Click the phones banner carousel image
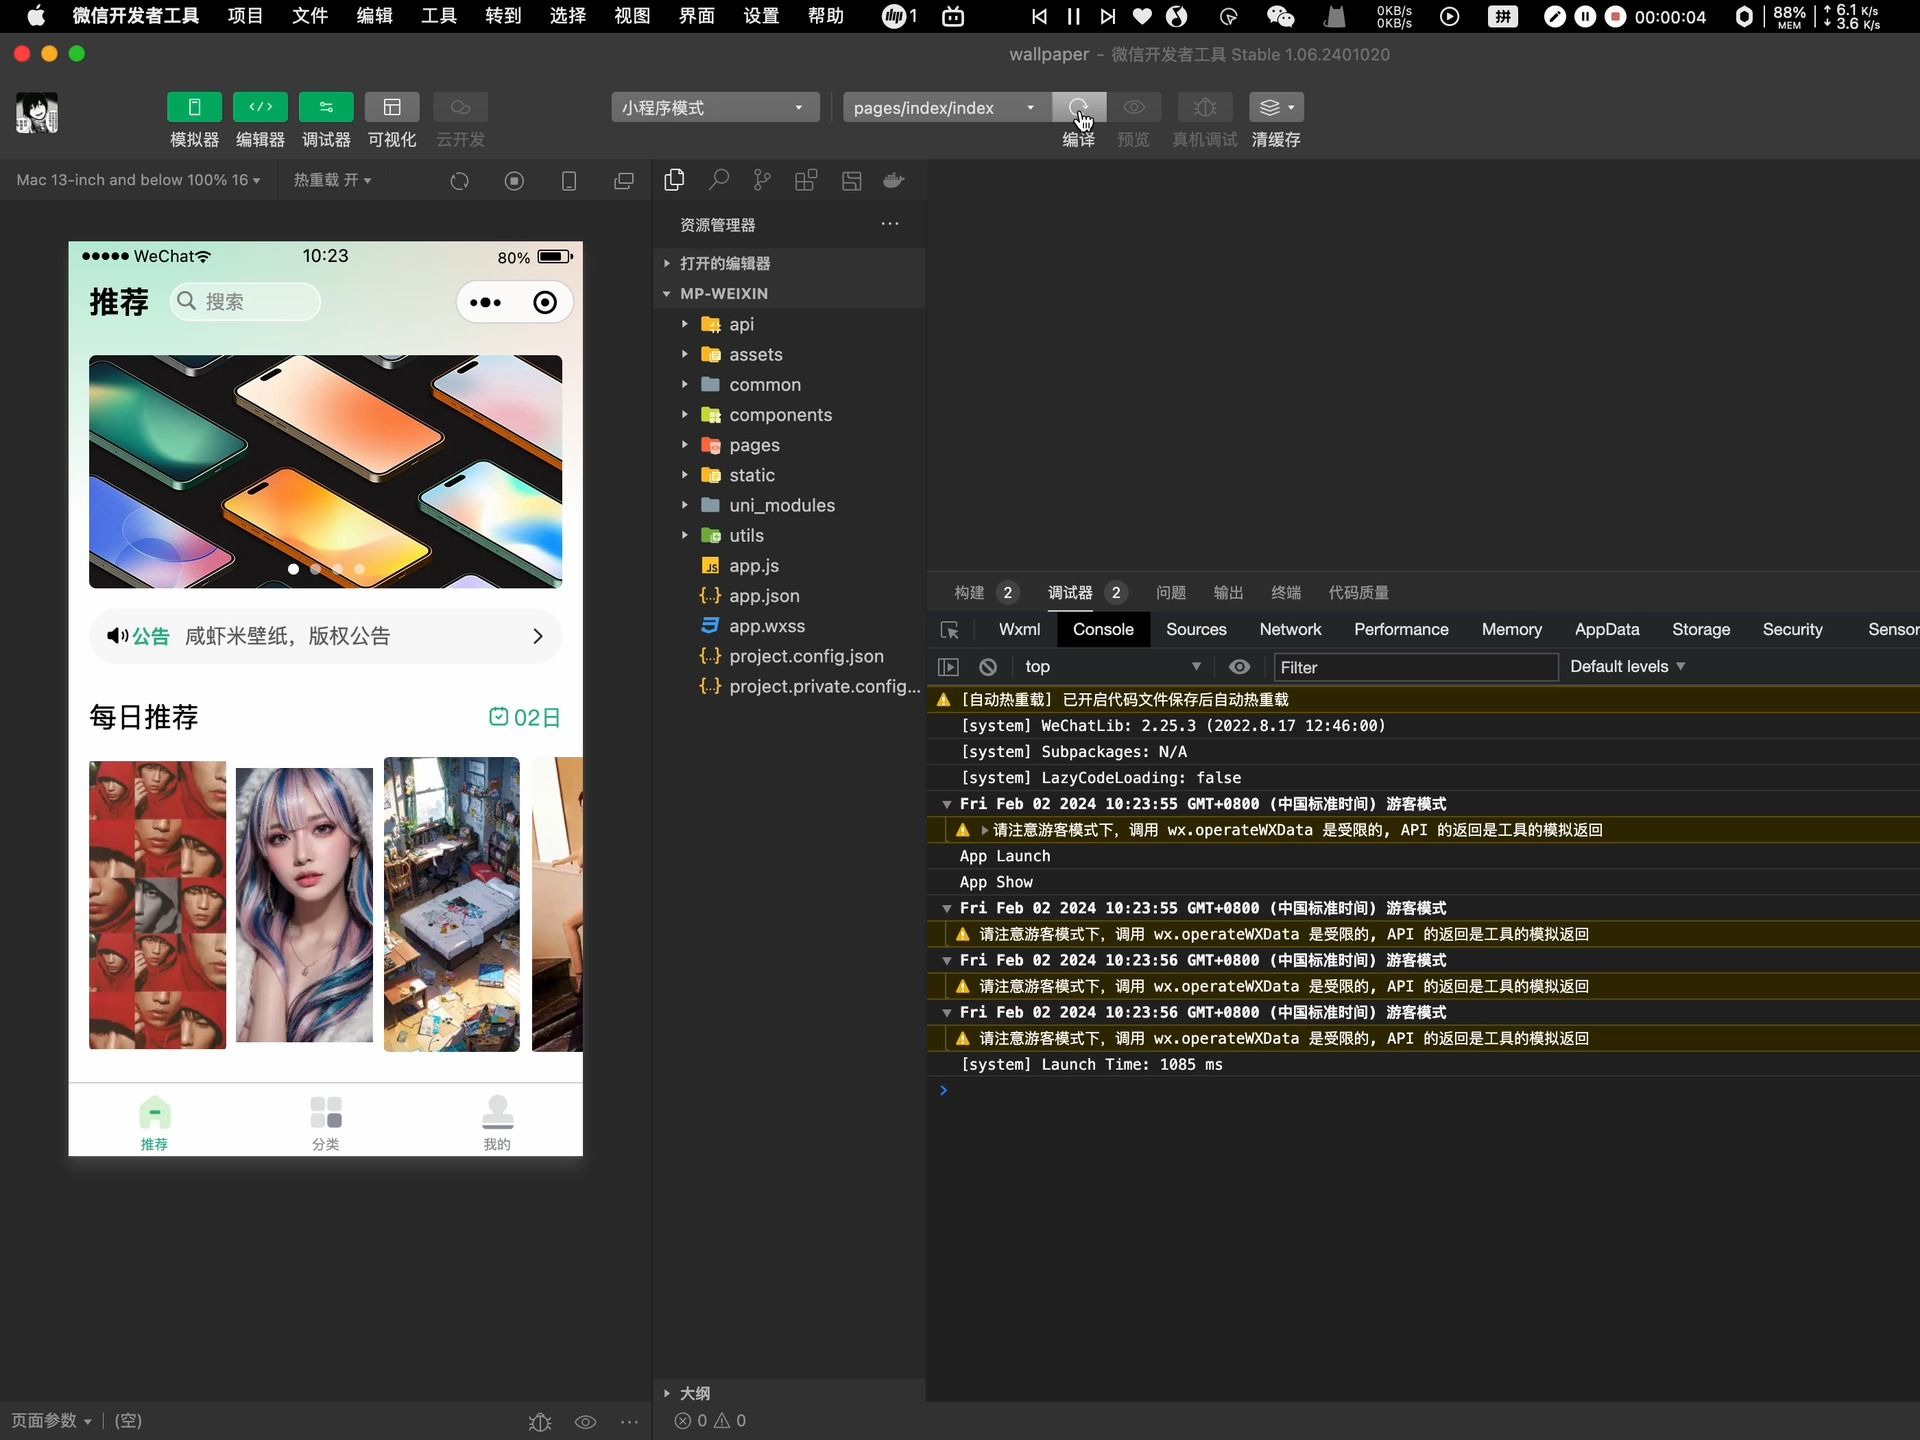1920x1440 pixels. (x=325, y=471)
